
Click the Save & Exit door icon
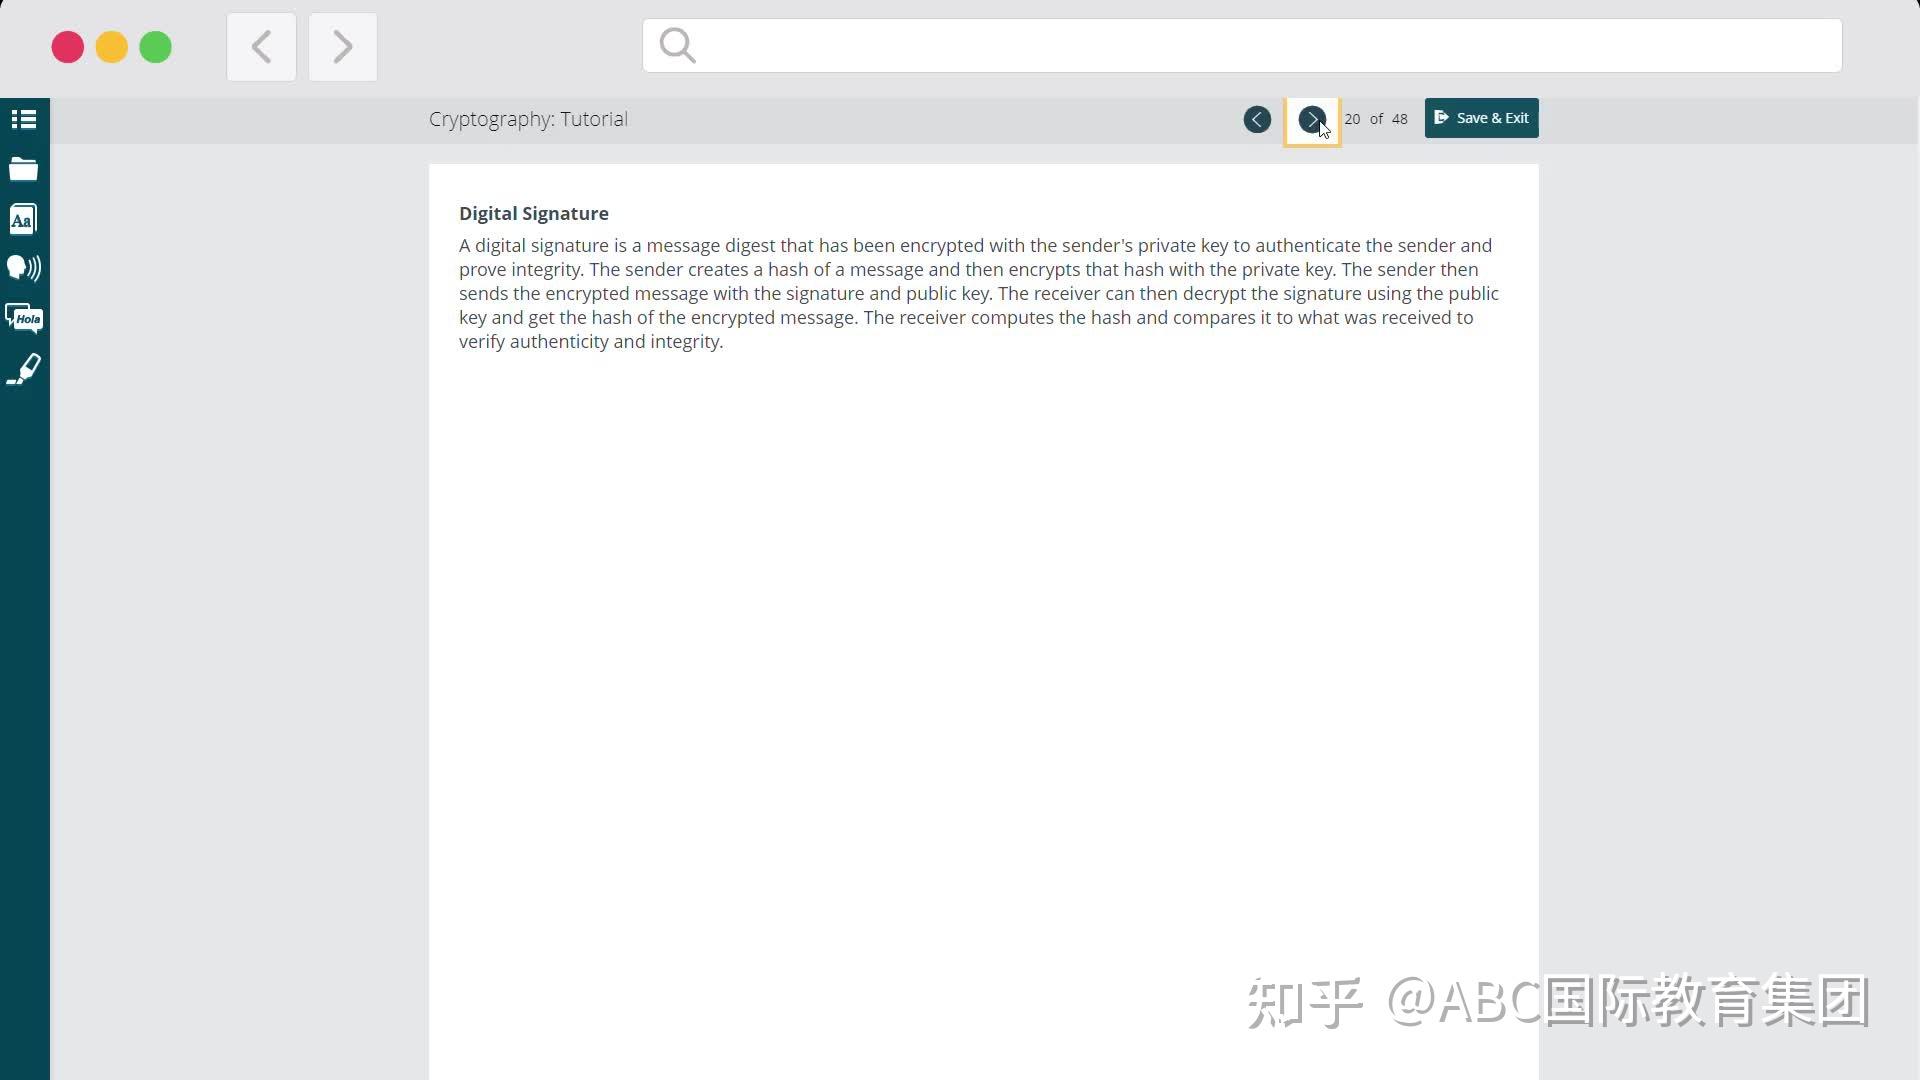[1441, 117]
